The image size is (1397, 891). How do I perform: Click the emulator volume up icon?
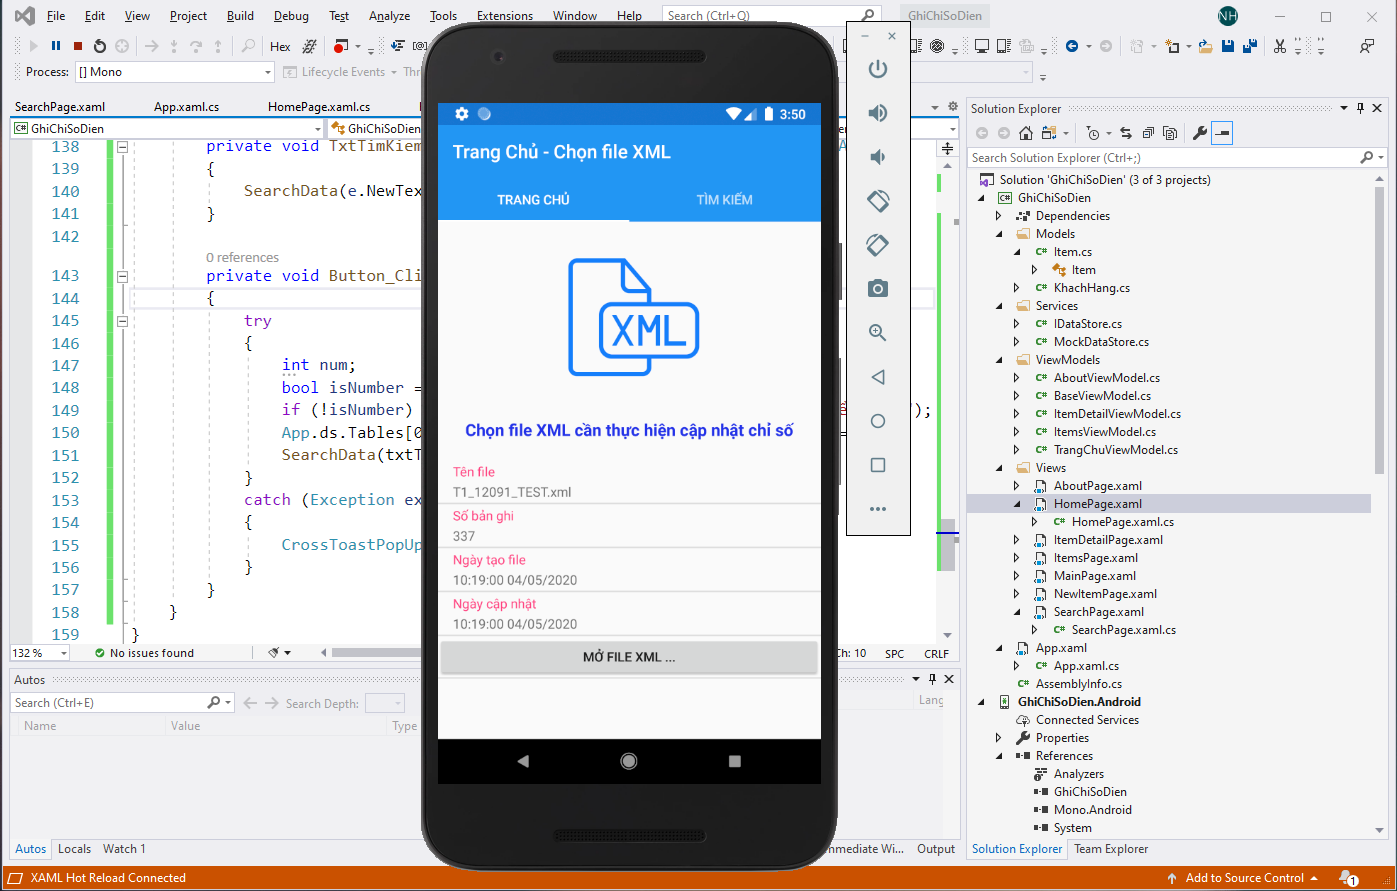(877, 113)
